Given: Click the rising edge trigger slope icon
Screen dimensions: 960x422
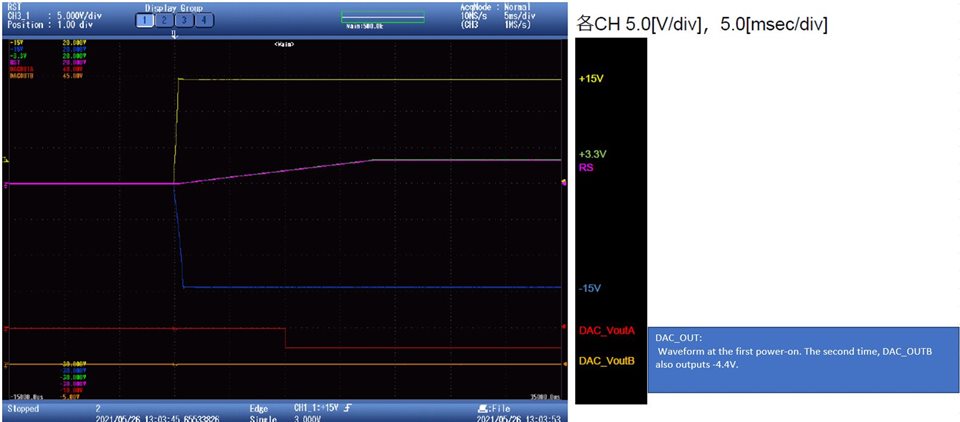Looking at the screenshot, I should [348, 408].
